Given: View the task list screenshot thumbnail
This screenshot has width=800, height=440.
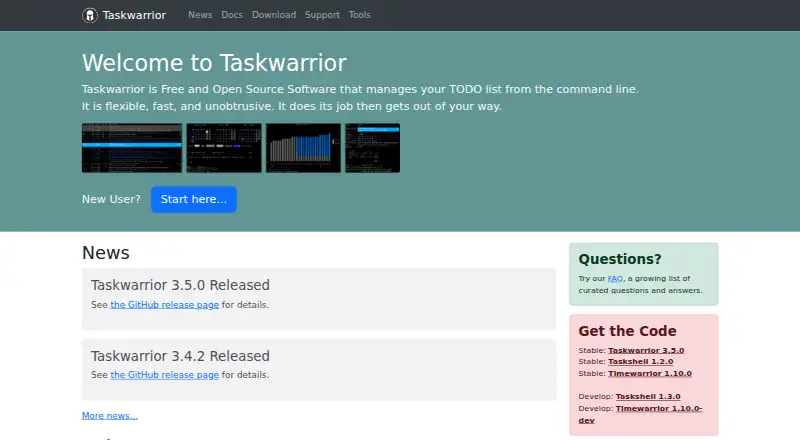Looking at the screenshot, I should 132,148.
